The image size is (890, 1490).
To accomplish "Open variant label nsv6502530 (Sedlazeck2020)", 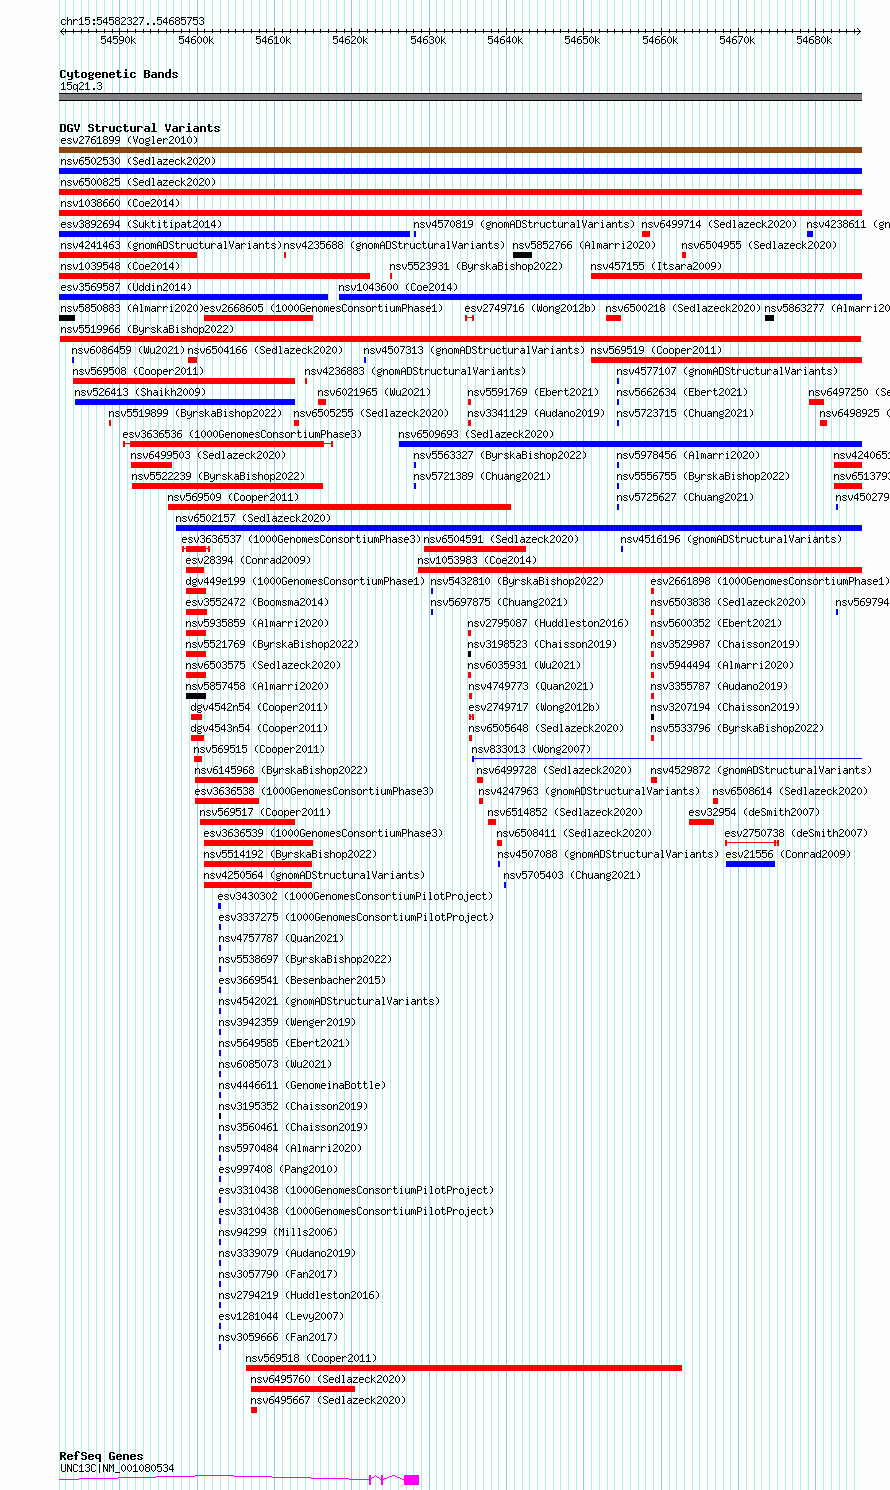I will 138,161.
